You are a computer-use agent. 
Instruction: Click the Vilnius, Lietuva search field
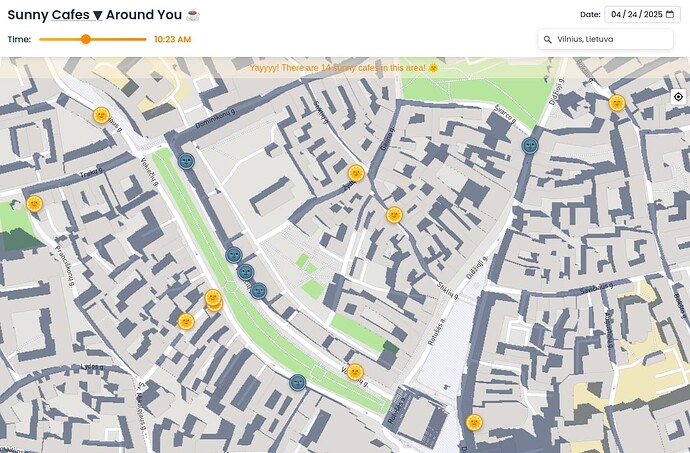[606, 39]
